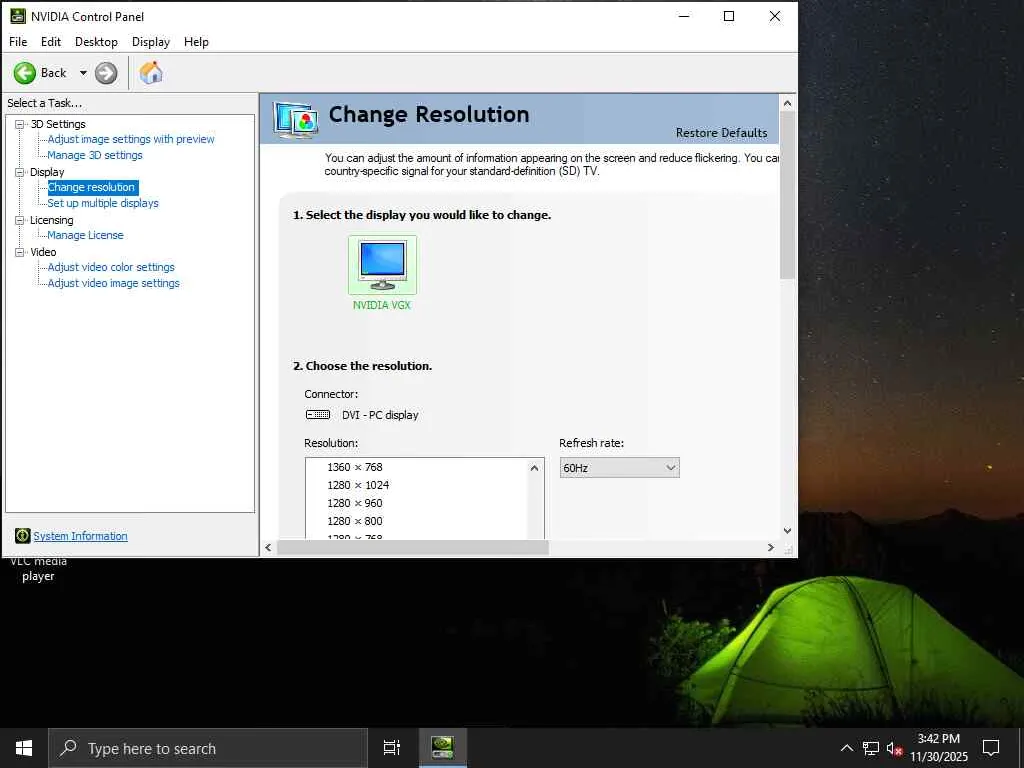Open Manage License

click(85, 235)
